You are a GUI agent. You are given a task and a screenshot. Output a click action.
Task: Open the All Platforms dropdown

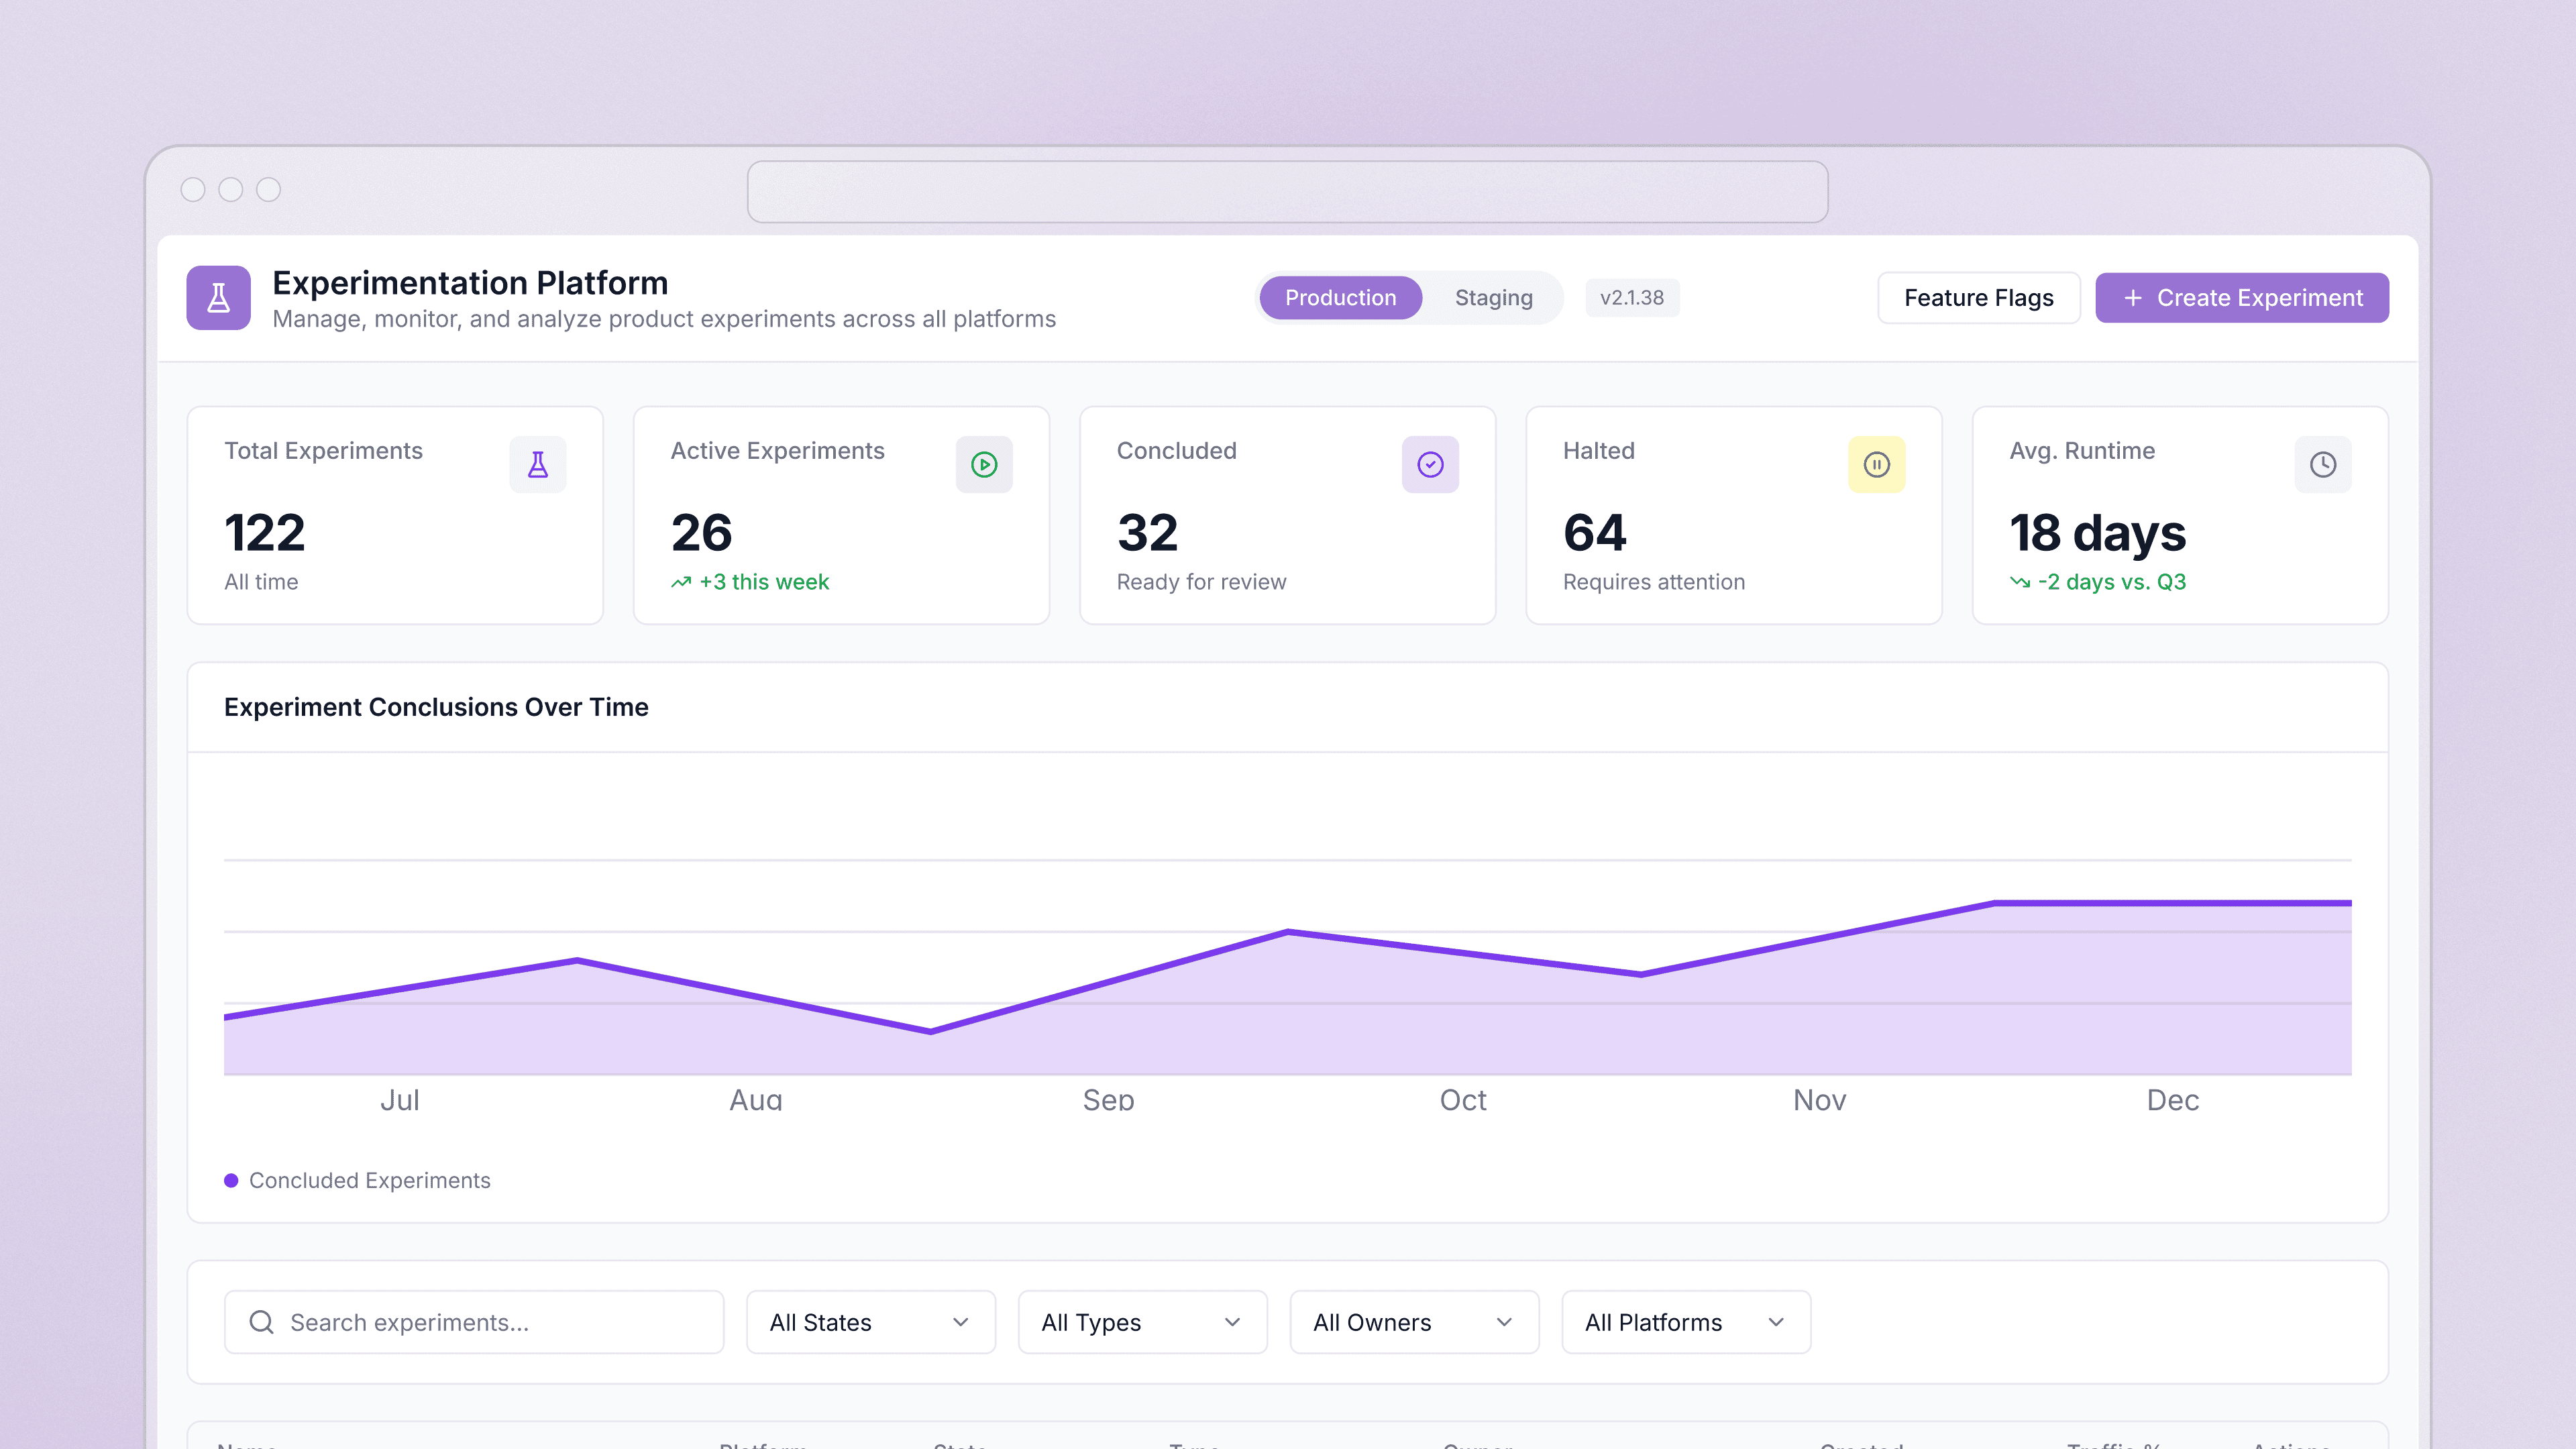1686,1322
